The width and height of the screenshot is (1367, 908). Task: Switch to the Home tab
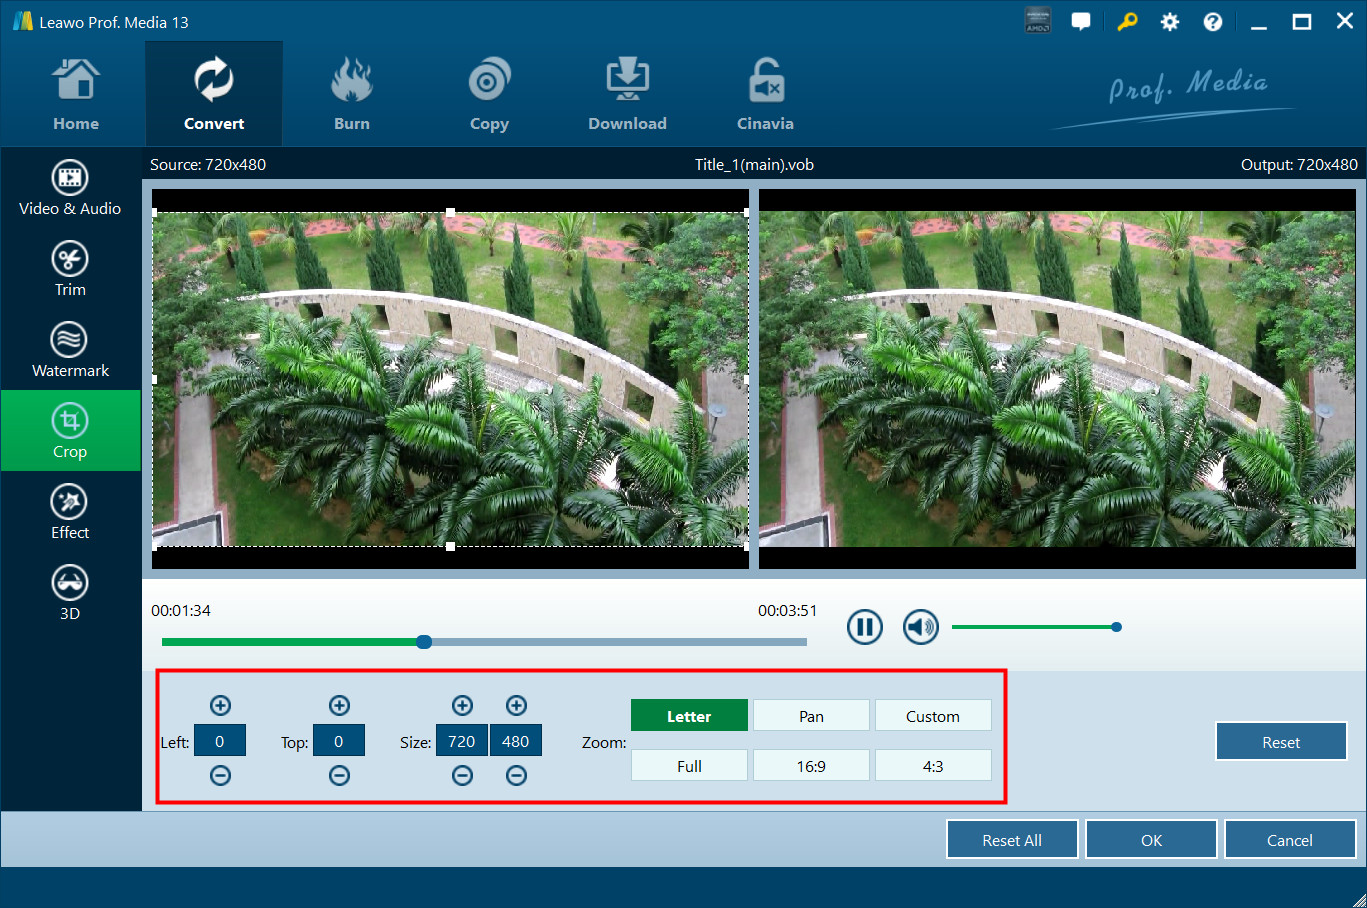coord(76,95)
